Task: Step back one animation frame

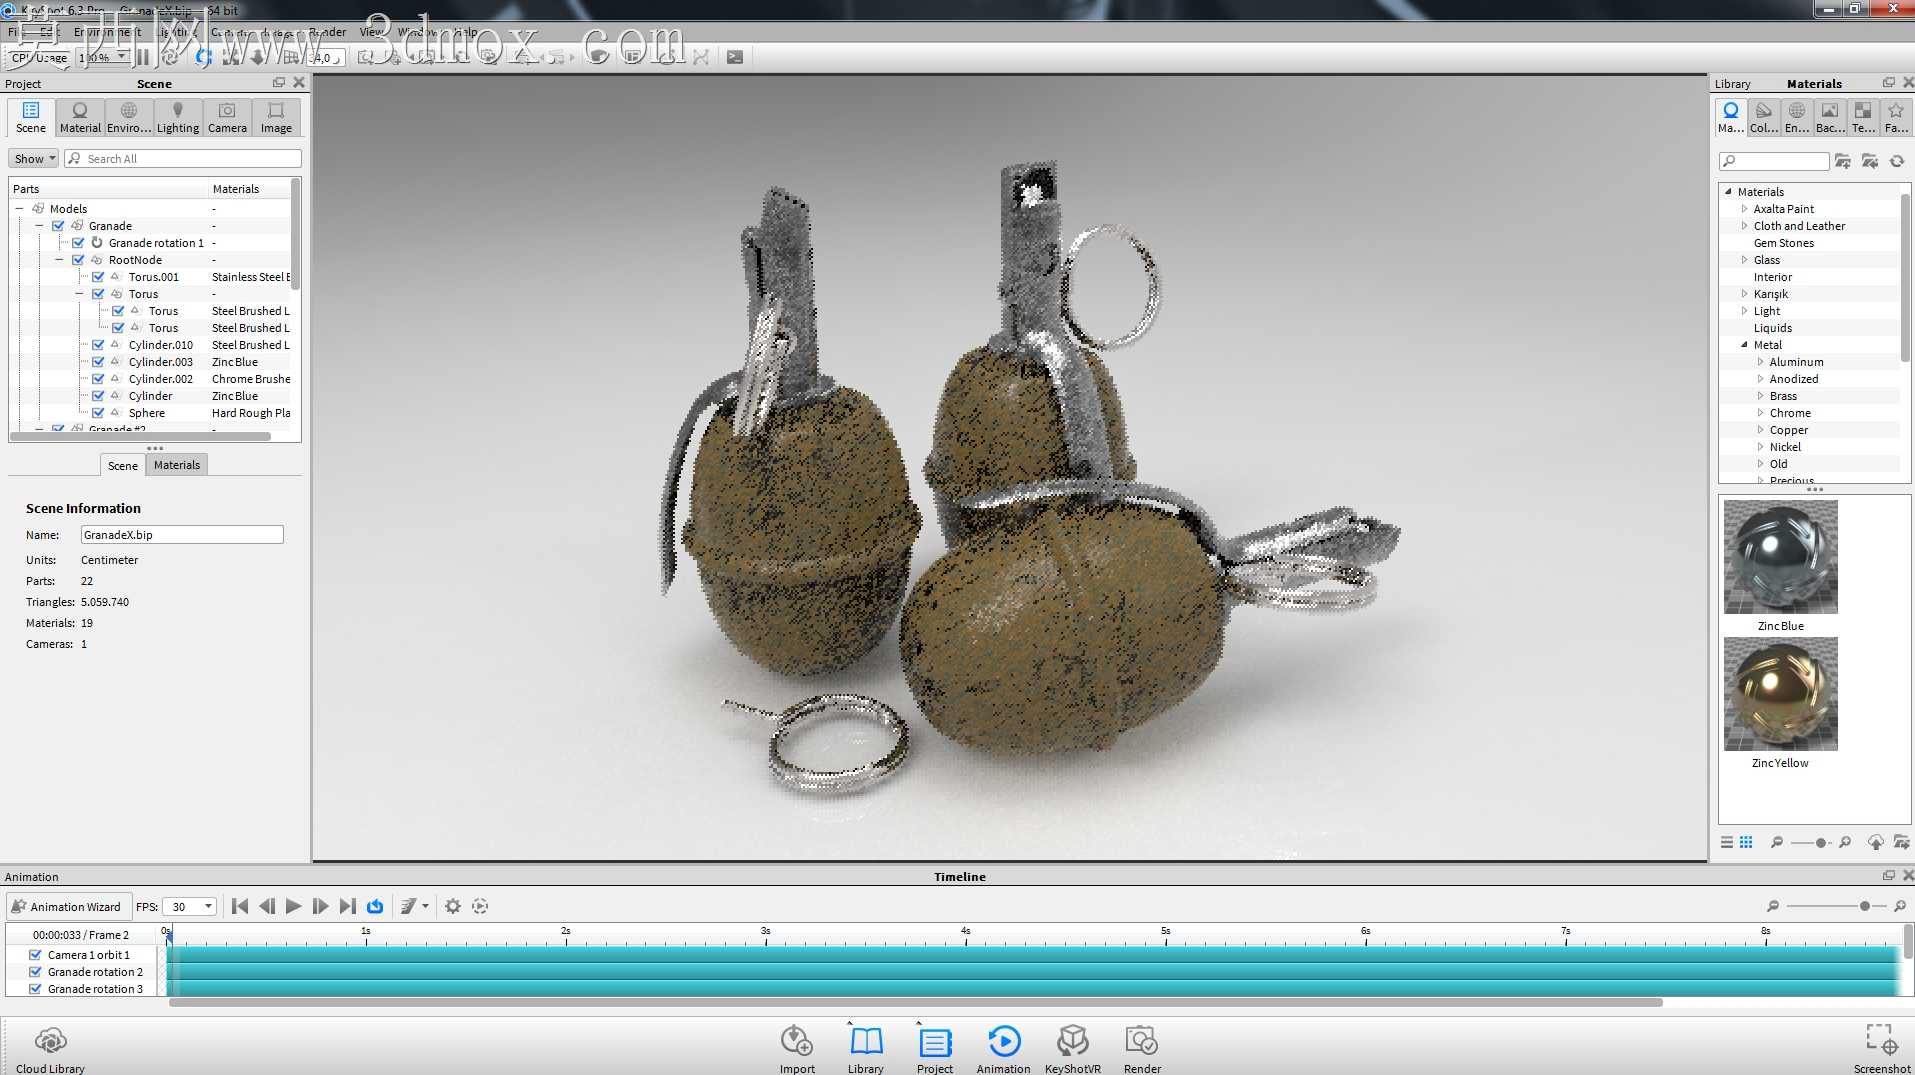Action: pos(267,906)
